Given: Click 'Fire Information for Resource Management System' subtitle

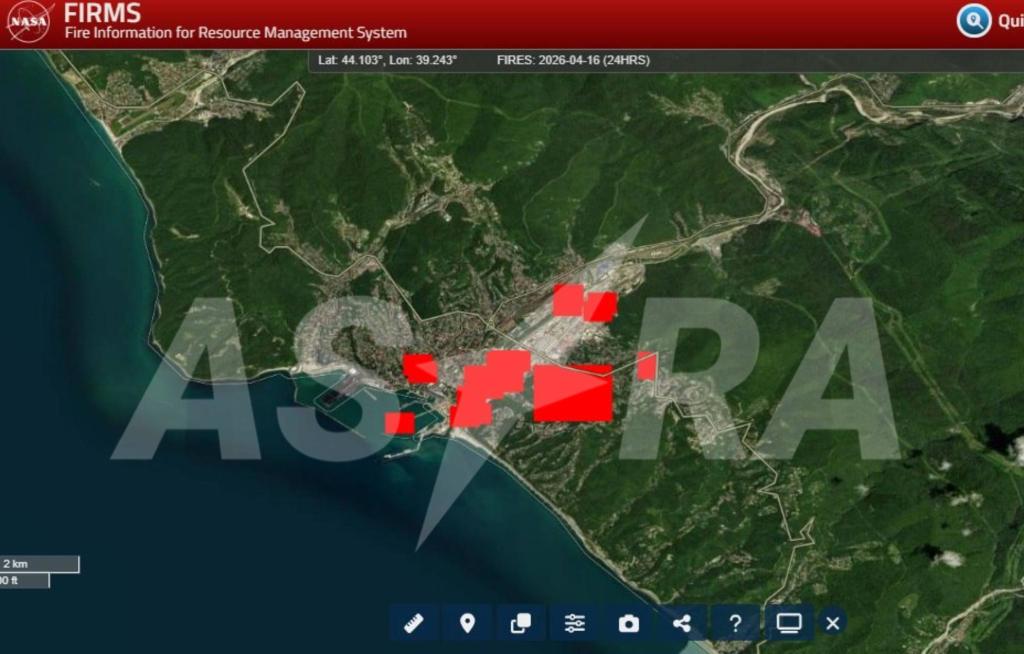Looking at the screenshot, I should 236,33.
